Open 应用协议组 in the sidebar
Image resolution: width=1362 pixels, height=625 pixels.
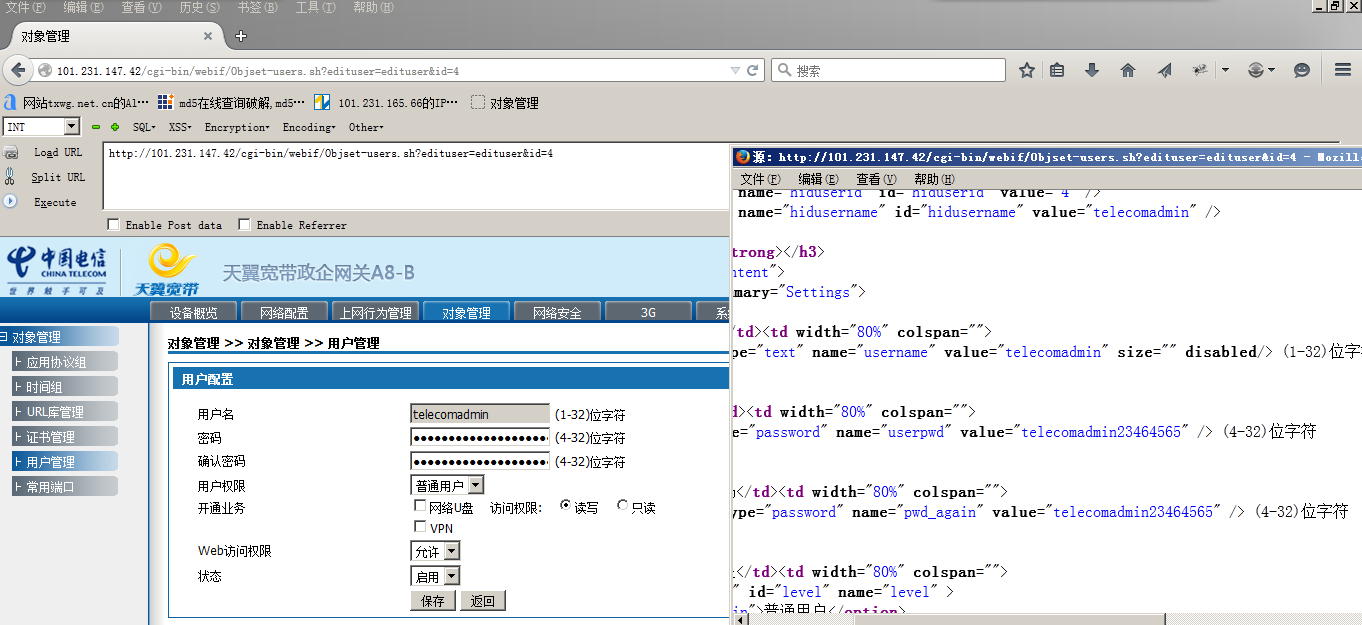pos(64,362)
